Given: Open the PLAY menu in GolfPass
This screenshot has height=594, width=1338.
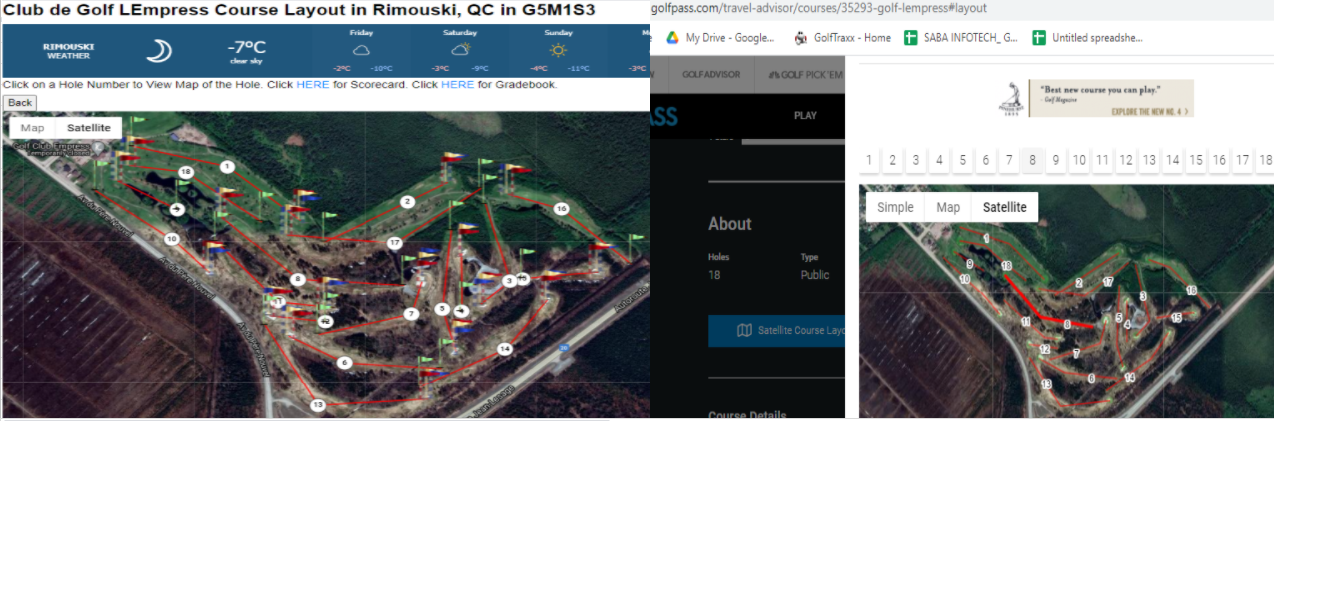Looking at the screenshot, I should [x=805, y=116].
